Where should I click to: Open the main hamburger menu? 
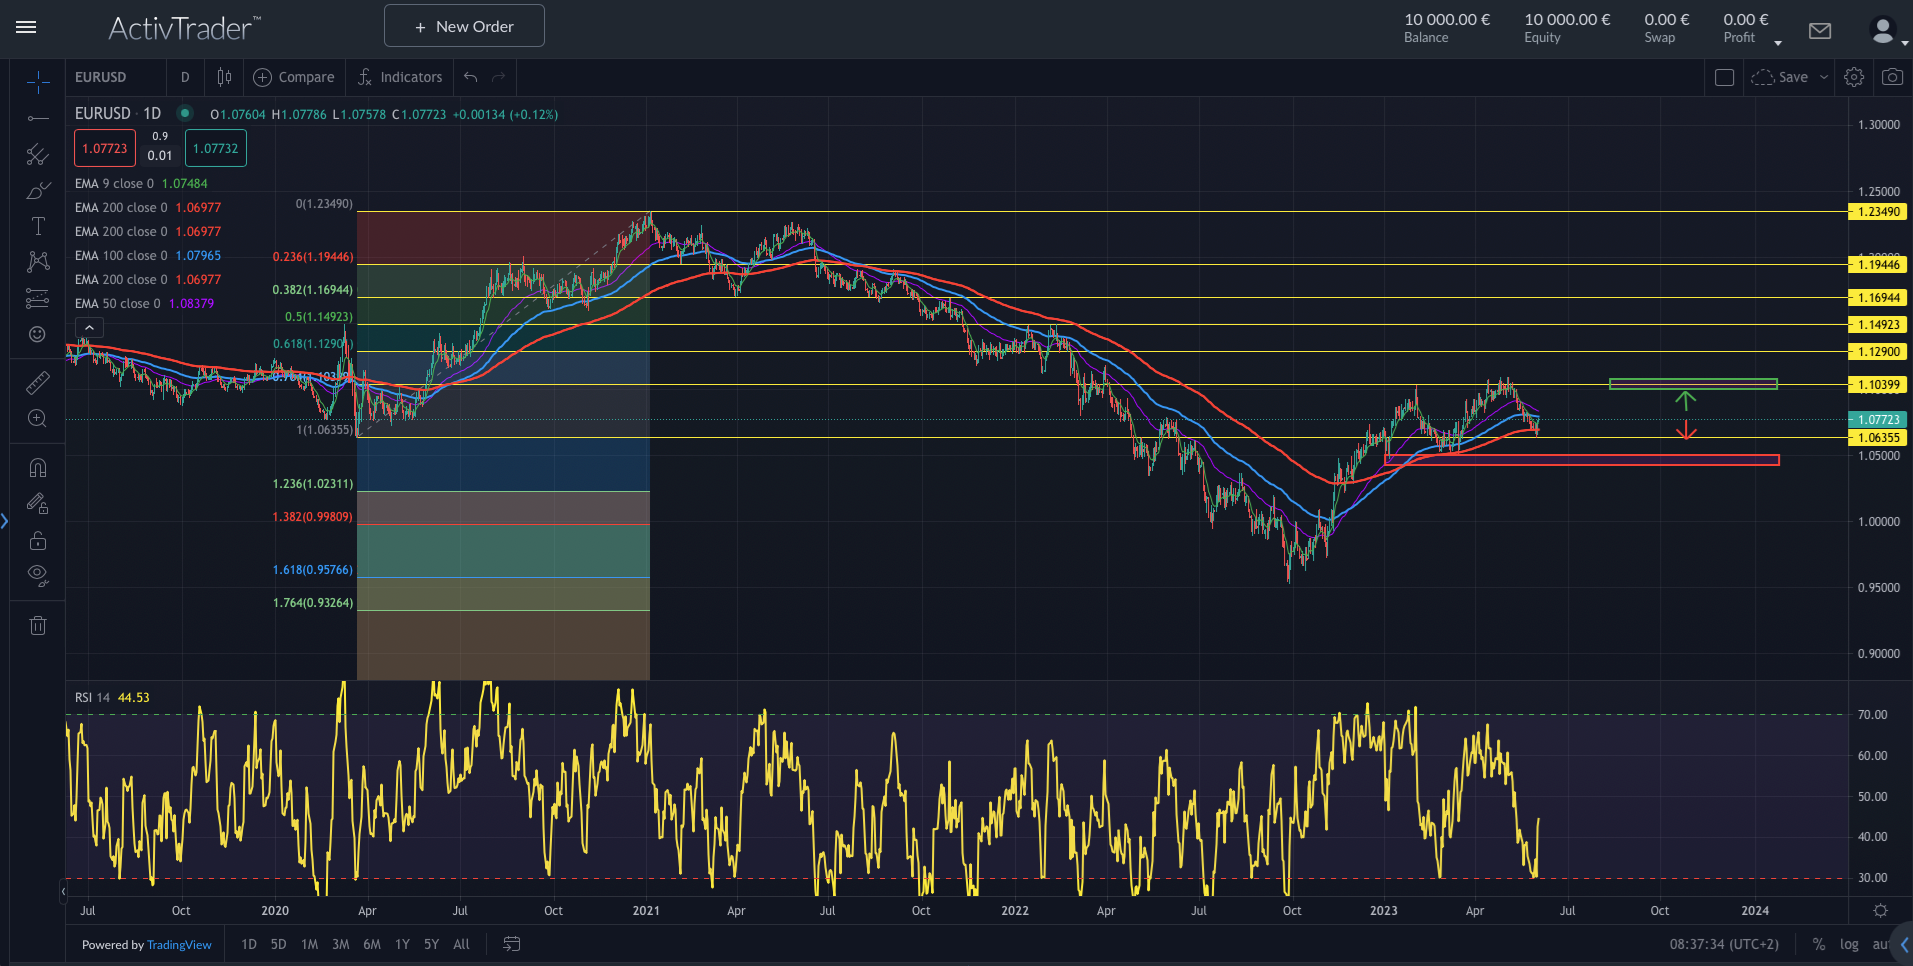pos(26,27)
